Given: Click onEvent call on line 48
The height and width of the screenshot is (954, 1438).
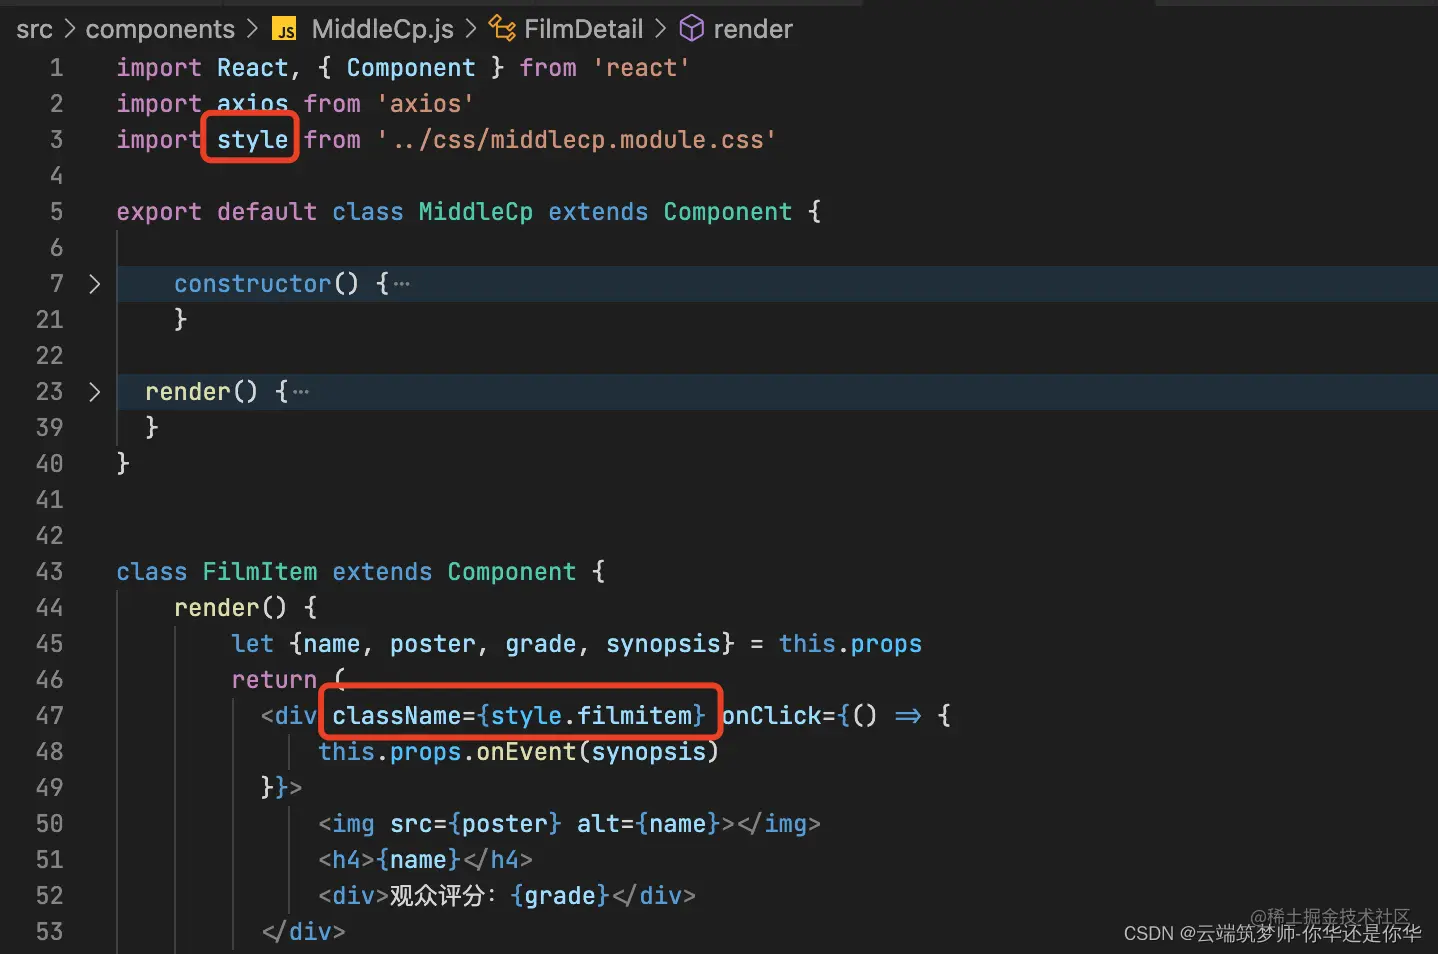Looking at the screenshot, I should click(526, 752).
